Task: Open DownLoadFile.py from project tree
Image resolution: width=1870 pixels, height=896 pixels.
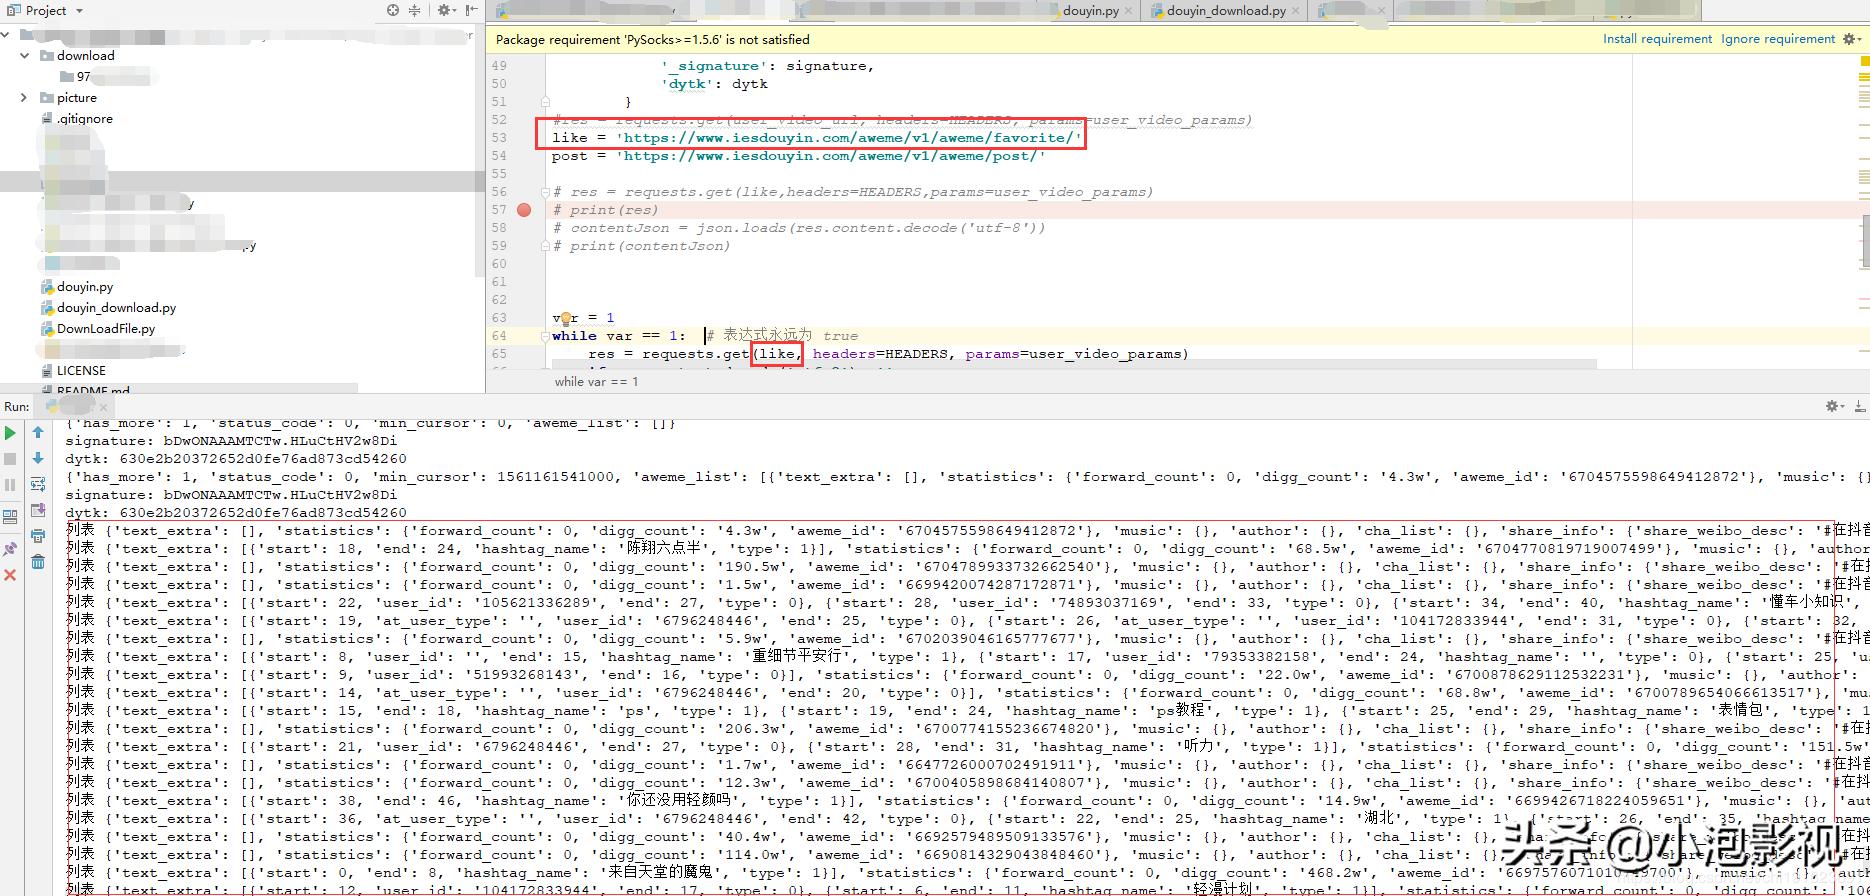Action: tap(105, 329)
